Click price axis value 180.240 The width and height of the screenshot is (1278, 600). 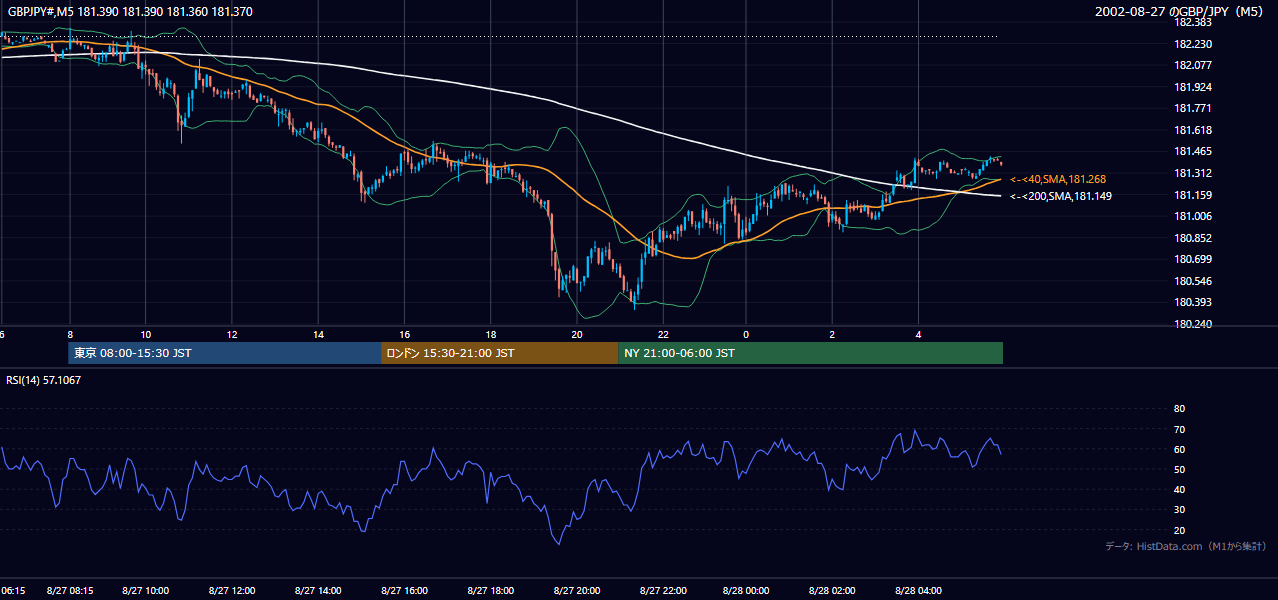(1193, 324)
